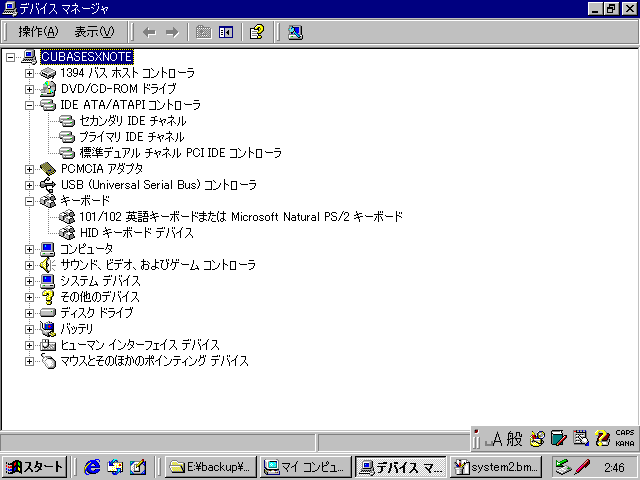Expand その他のデバイス node

pyautogui.click(x=29, y=297)
